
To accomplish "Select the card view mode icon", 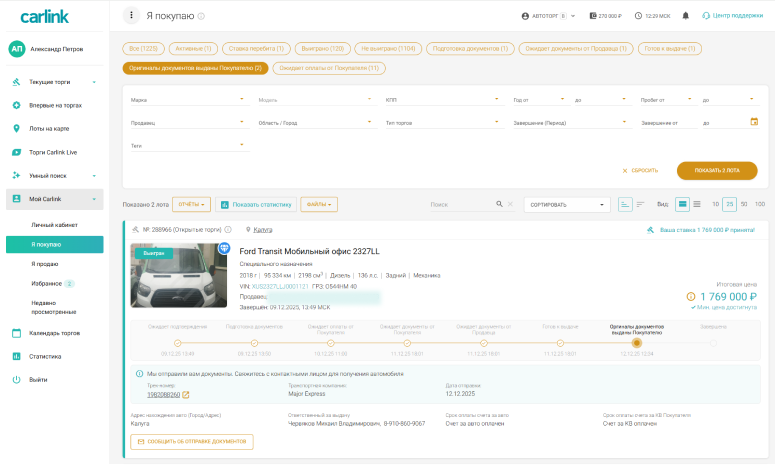I will [x=683, y=204].
